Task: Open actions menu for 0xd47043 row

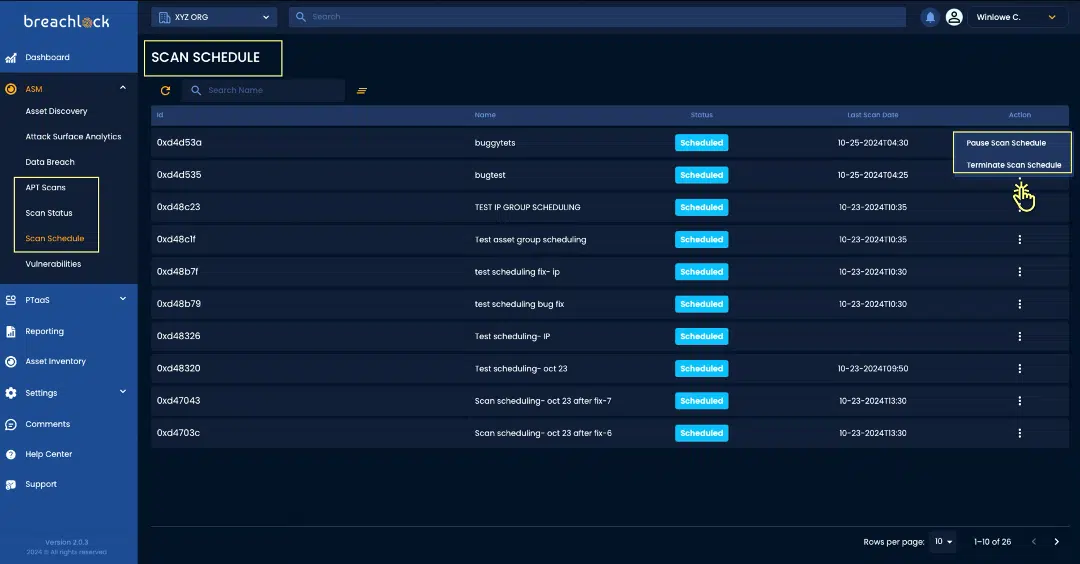Action: [1020, 401]
